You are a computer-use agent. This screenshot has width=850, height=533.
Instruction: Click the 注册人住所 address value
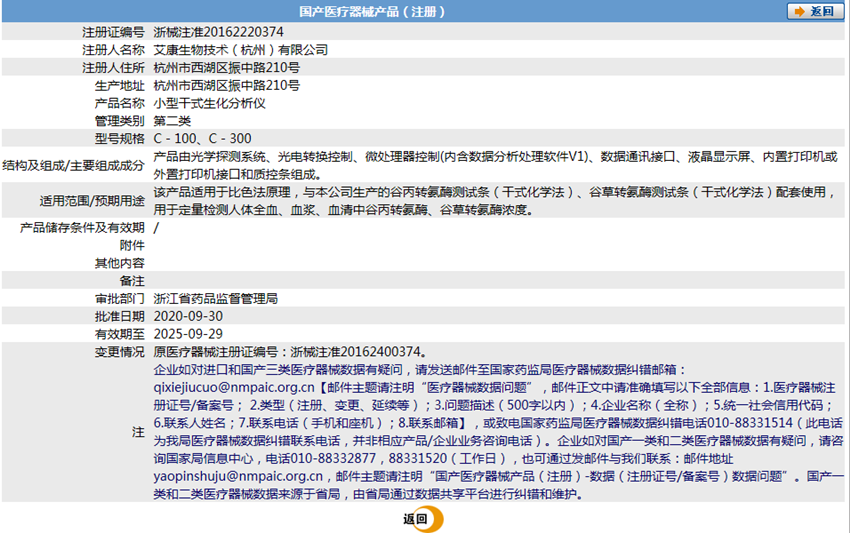227,68
